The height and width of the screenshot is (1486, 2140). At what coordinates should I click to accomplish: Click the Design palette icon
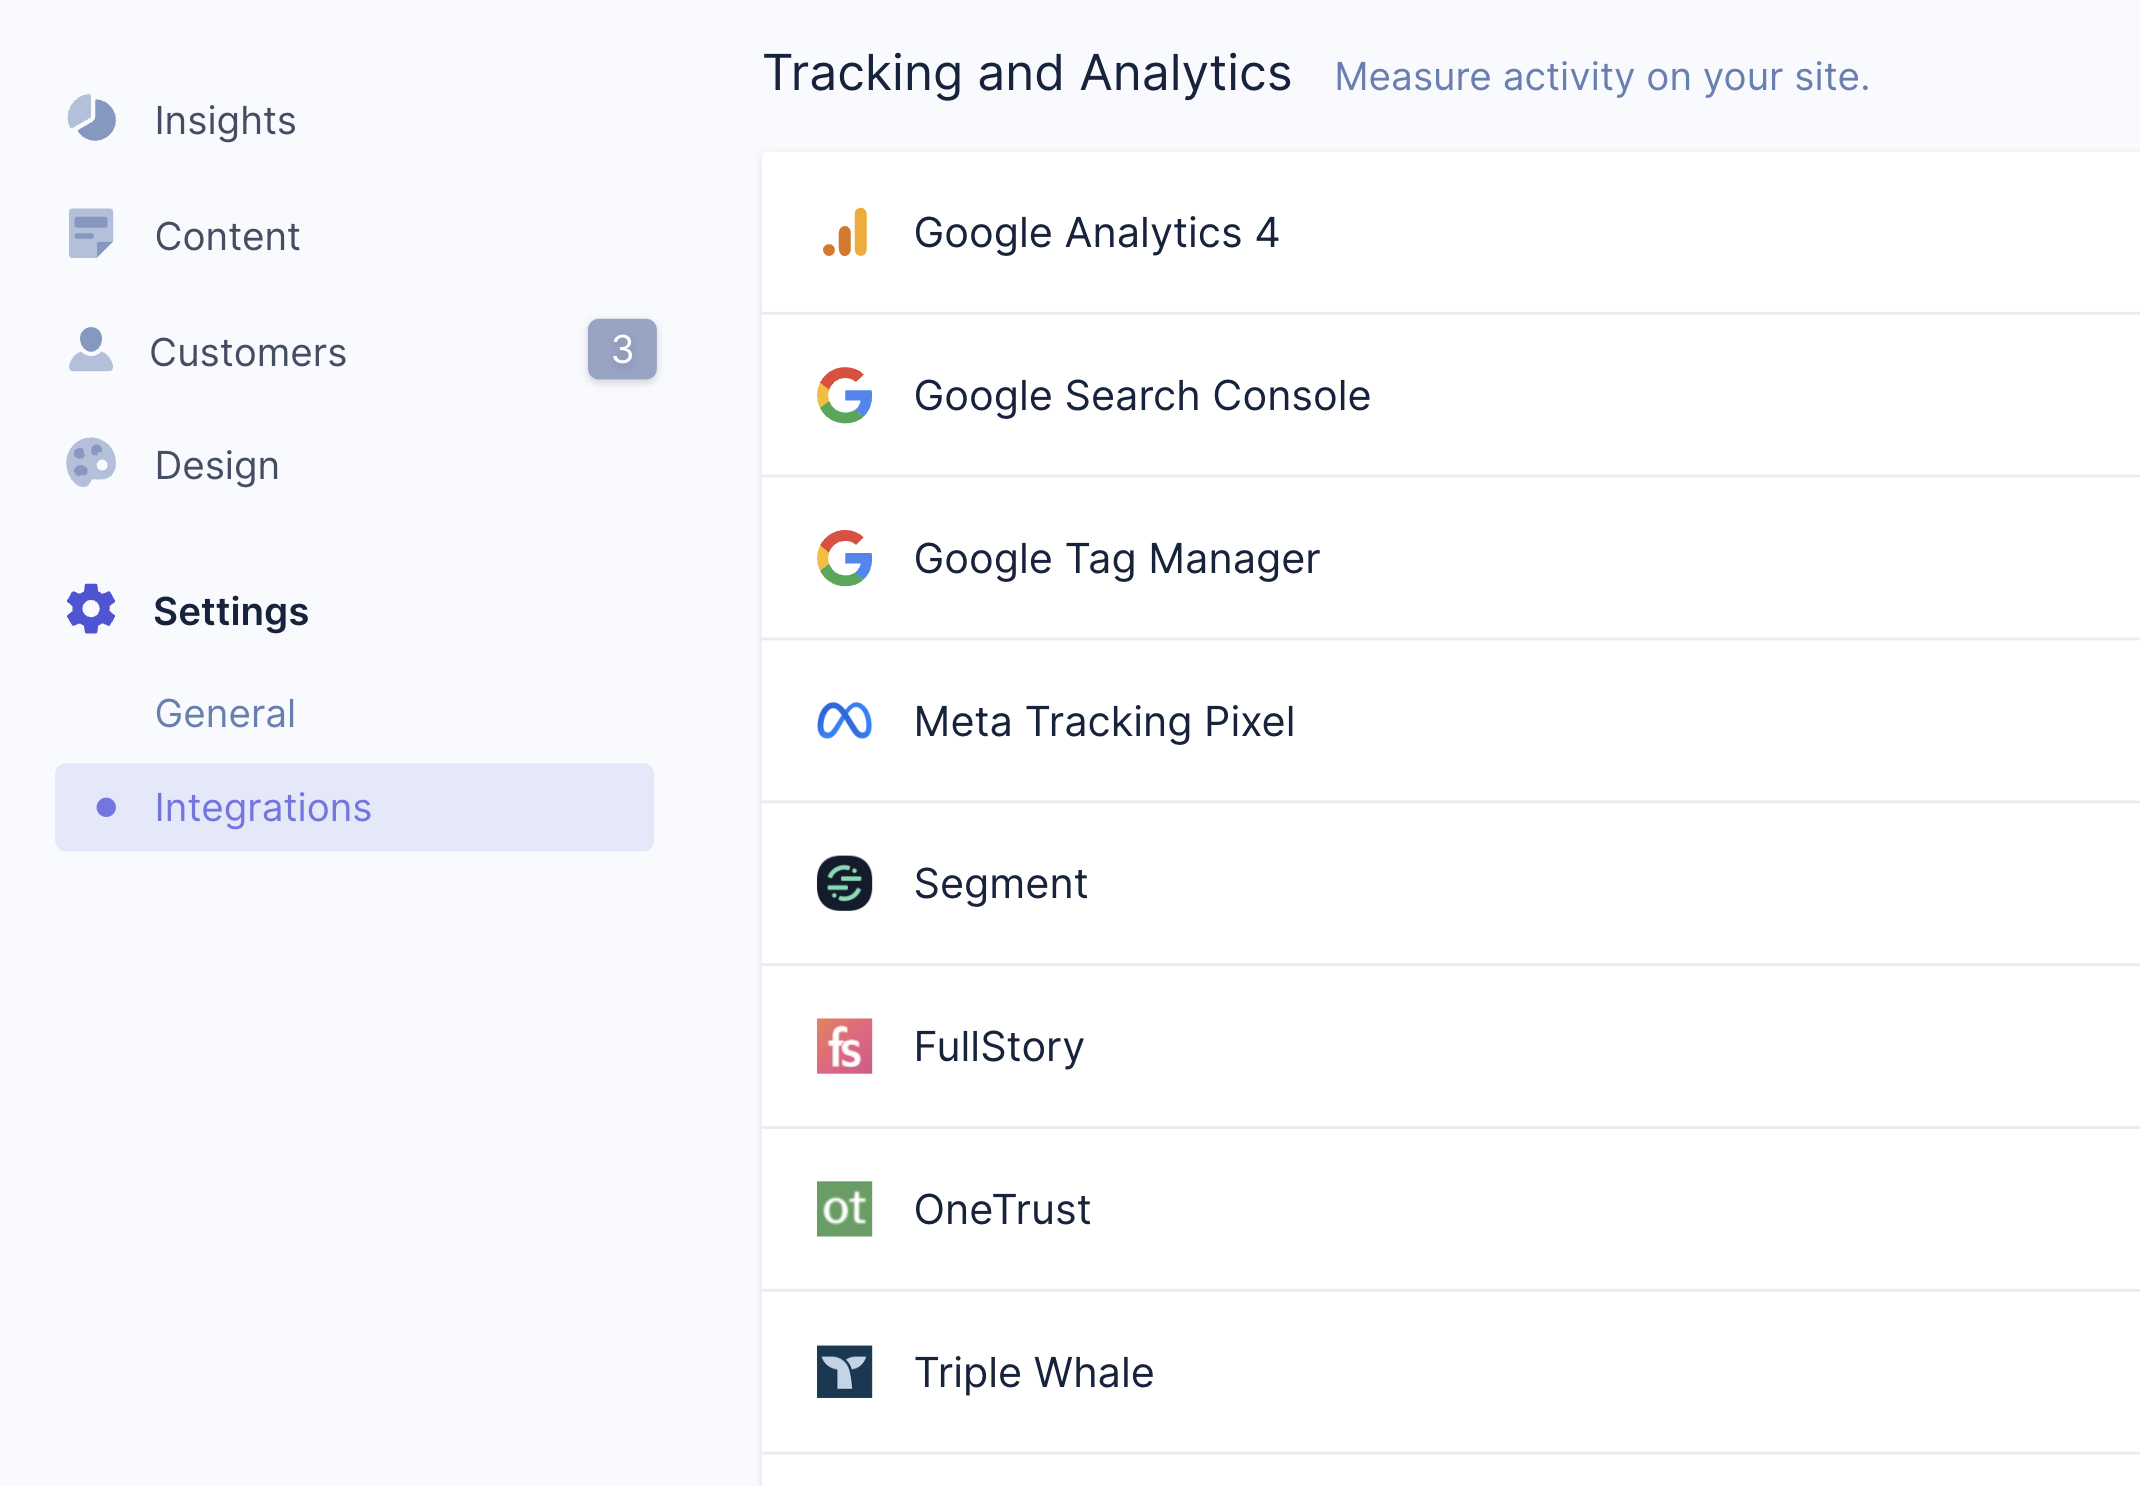pos(91,464)
